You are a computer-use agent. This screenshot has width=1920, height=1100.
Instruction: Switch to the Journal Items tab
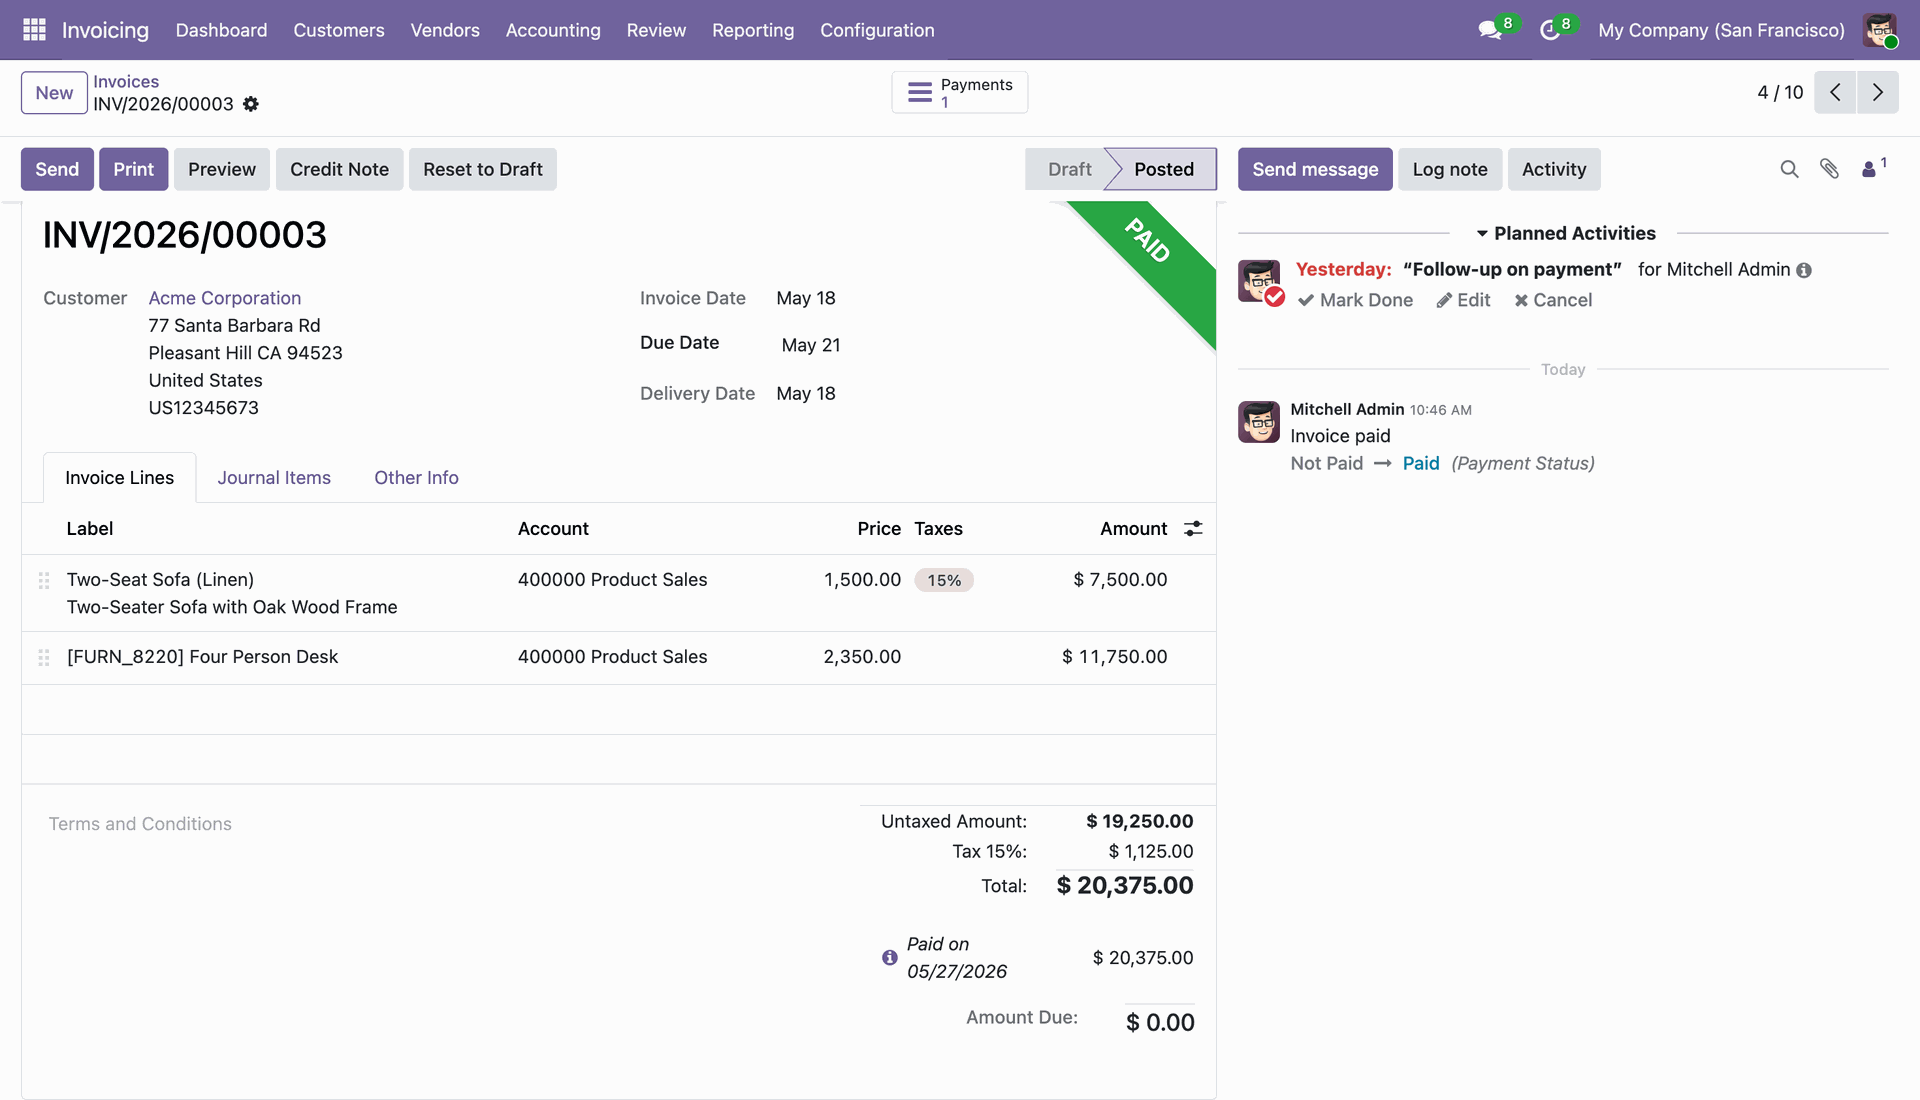point(274,478)
